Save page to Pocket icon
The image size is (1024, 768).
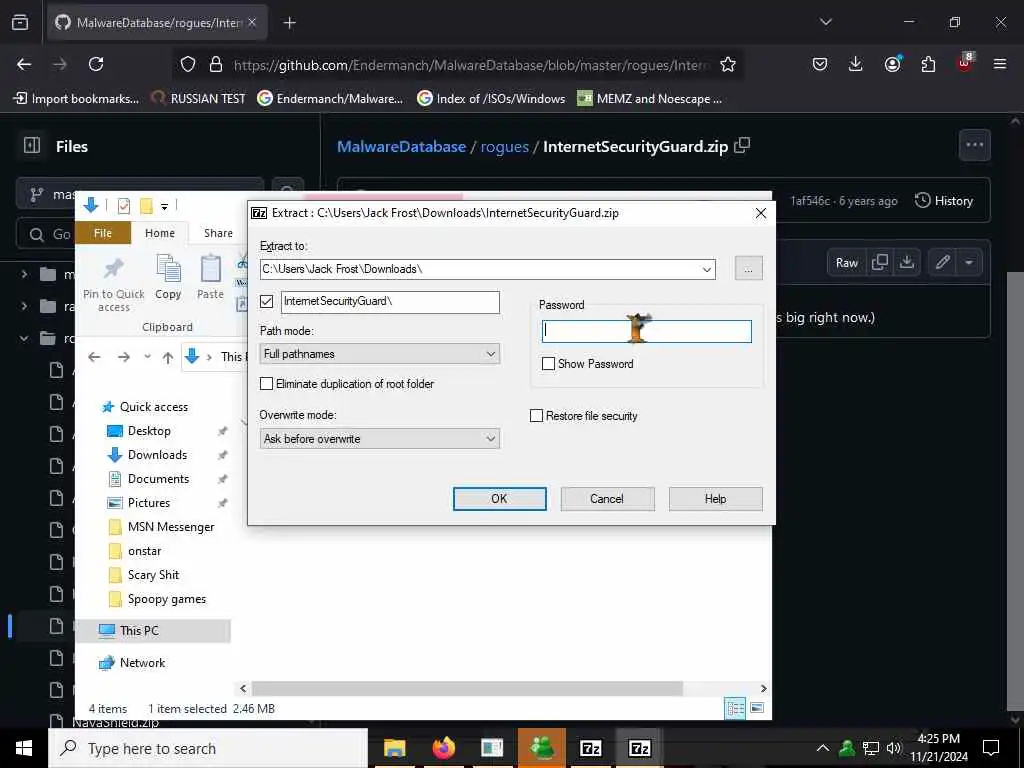coord(820,64)
